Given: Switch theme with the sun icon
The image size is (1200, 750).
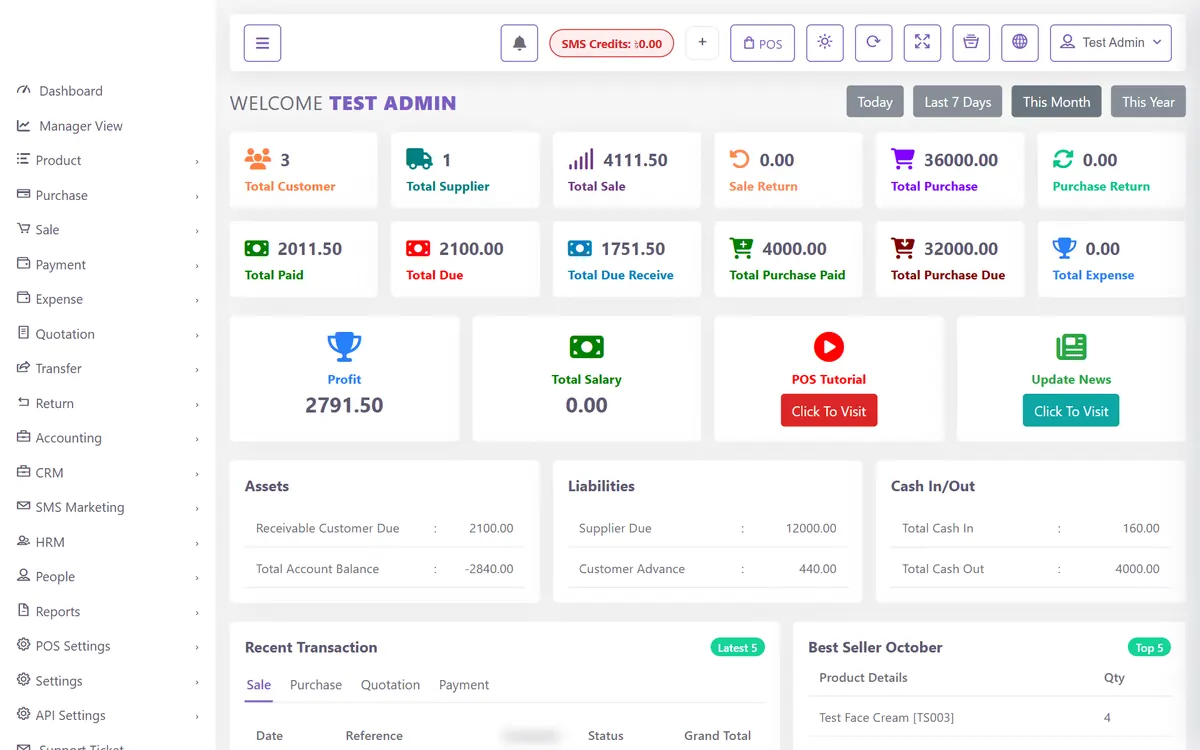Looking at the screenshot, I should 824,43.
